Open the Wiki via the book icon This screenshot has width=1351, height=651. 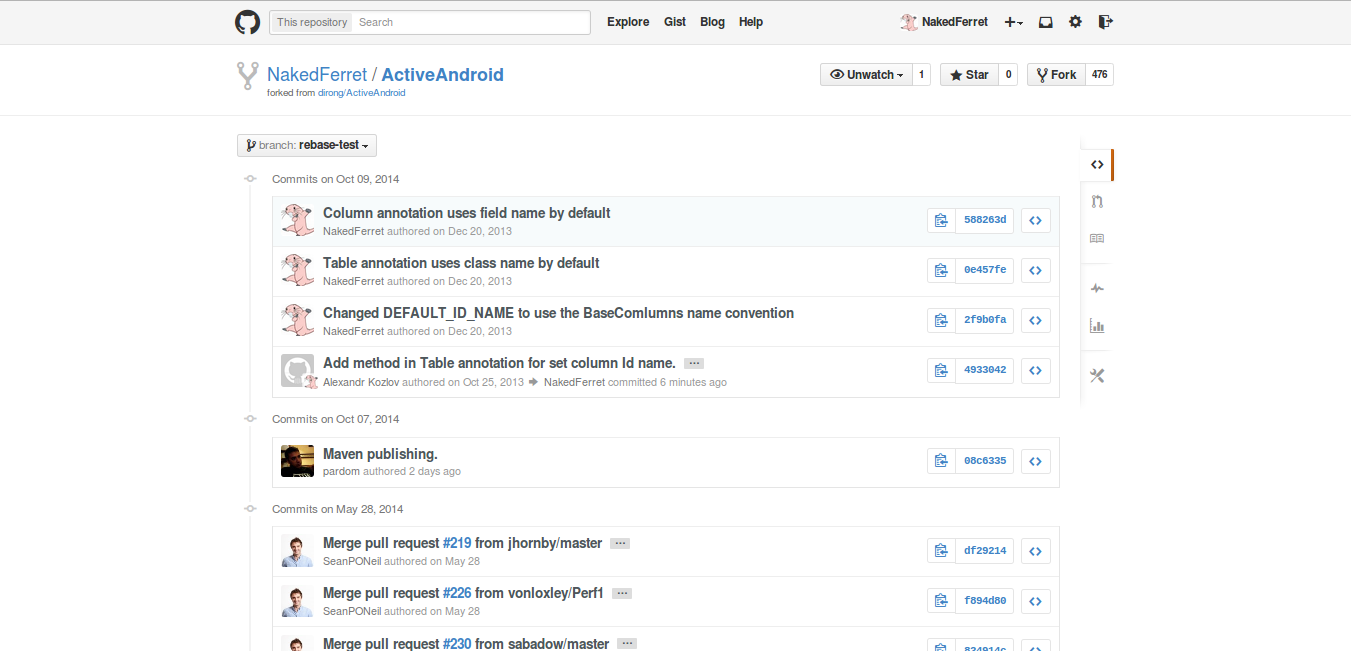pos(1097,238)
